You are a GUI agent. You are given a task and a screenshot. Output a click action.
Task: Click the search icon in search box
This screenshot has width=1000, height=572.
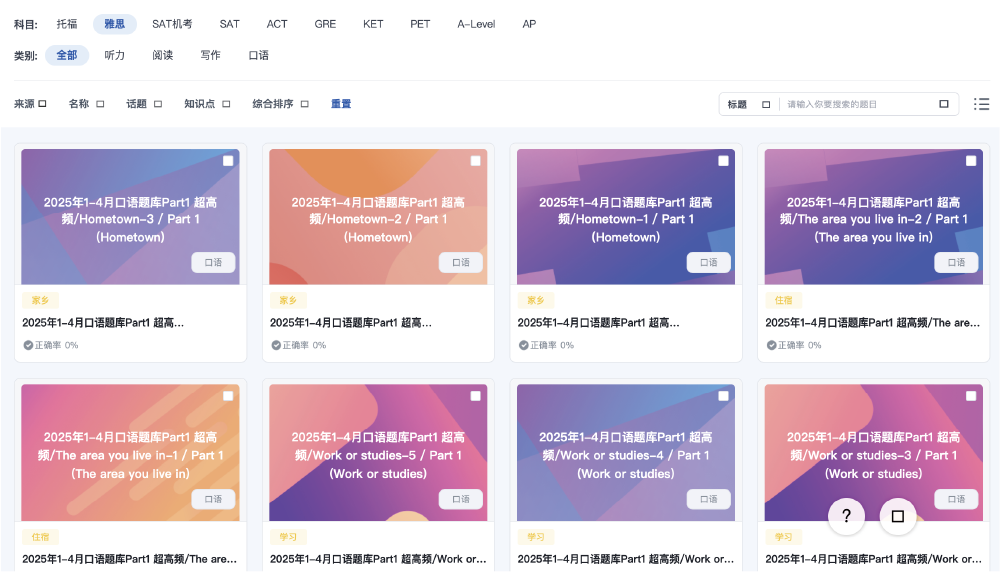(x=943, y=104)
